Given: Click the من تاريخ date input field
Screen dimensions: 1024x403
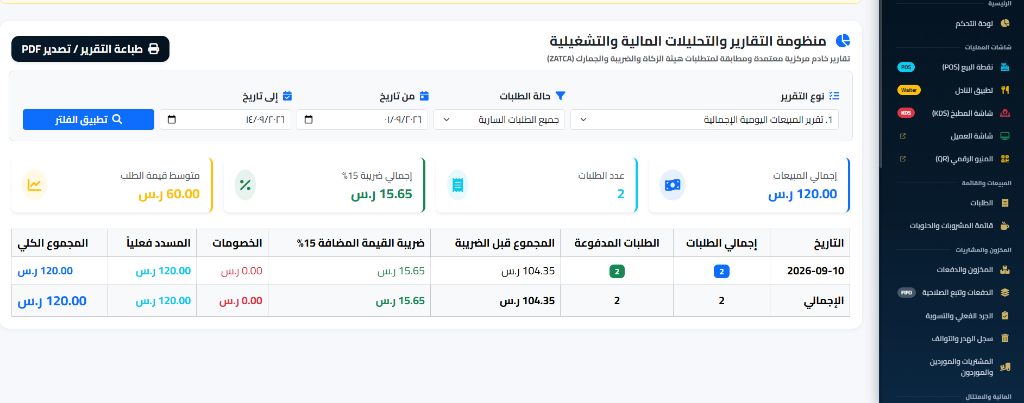Looking at the screenshot, I should coord(362,120).
